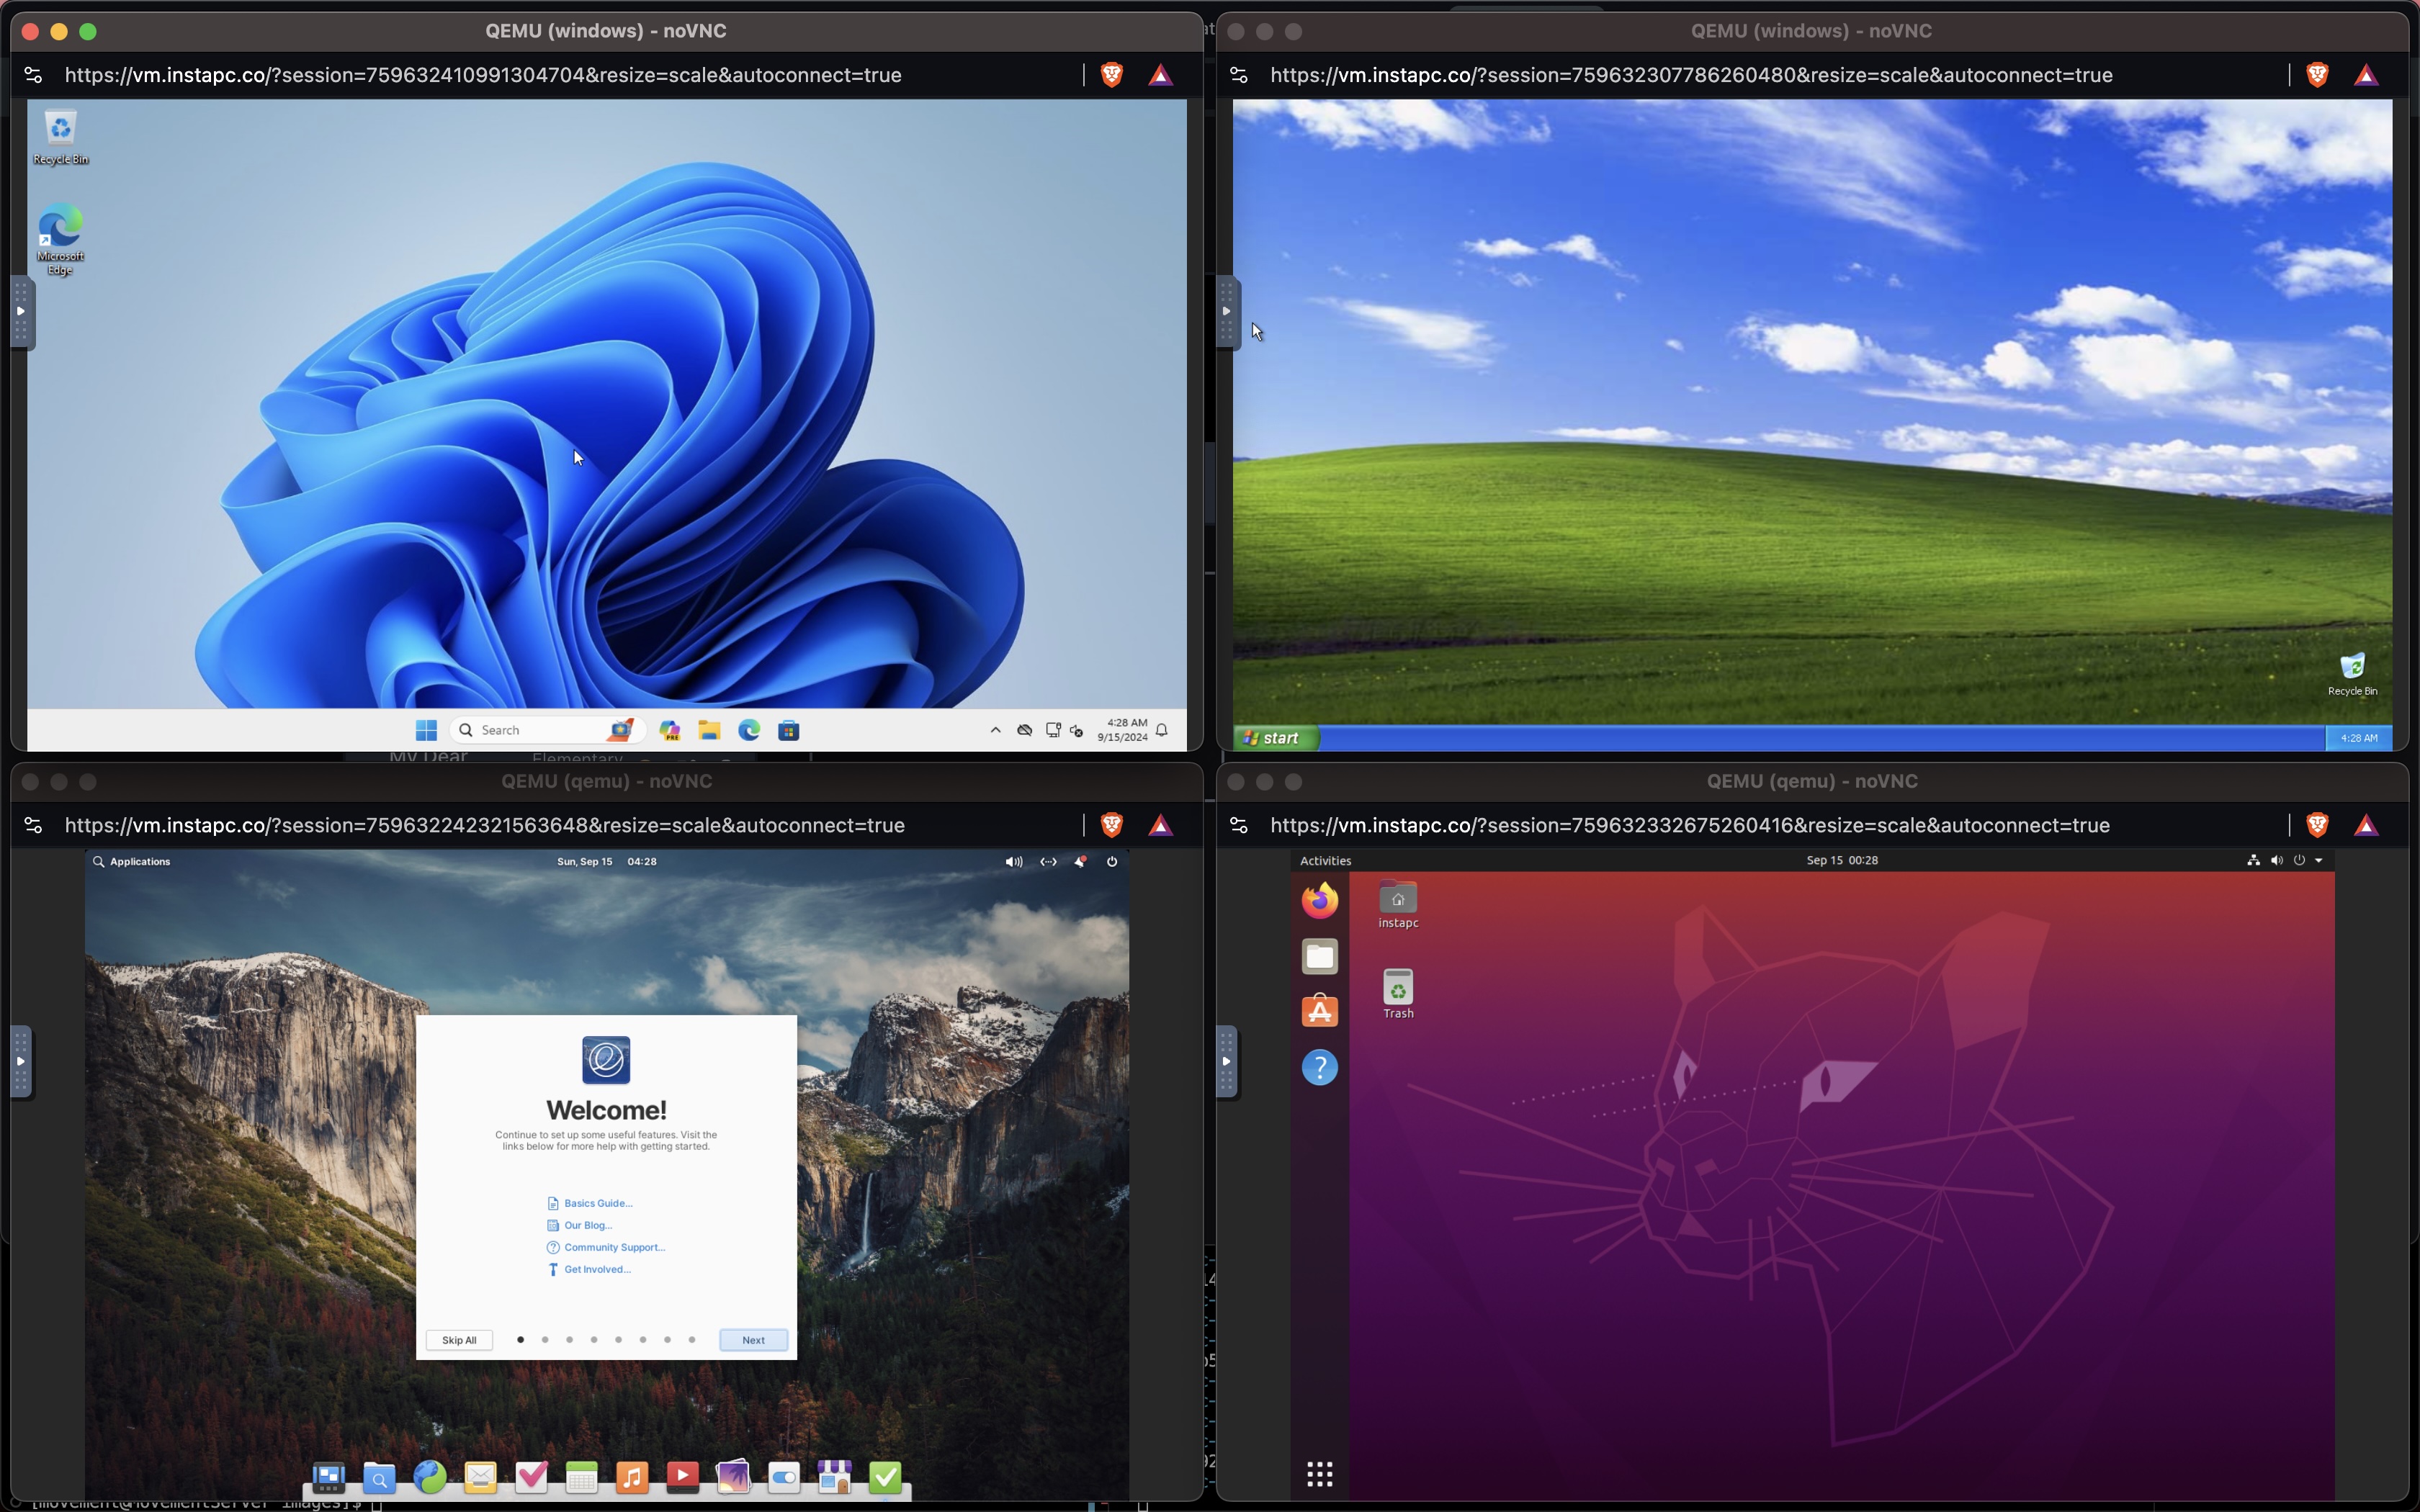Screen dimensions: 2420x1512
Task: Launch Videos from the elementary dock
Action: pos(682,1476)
